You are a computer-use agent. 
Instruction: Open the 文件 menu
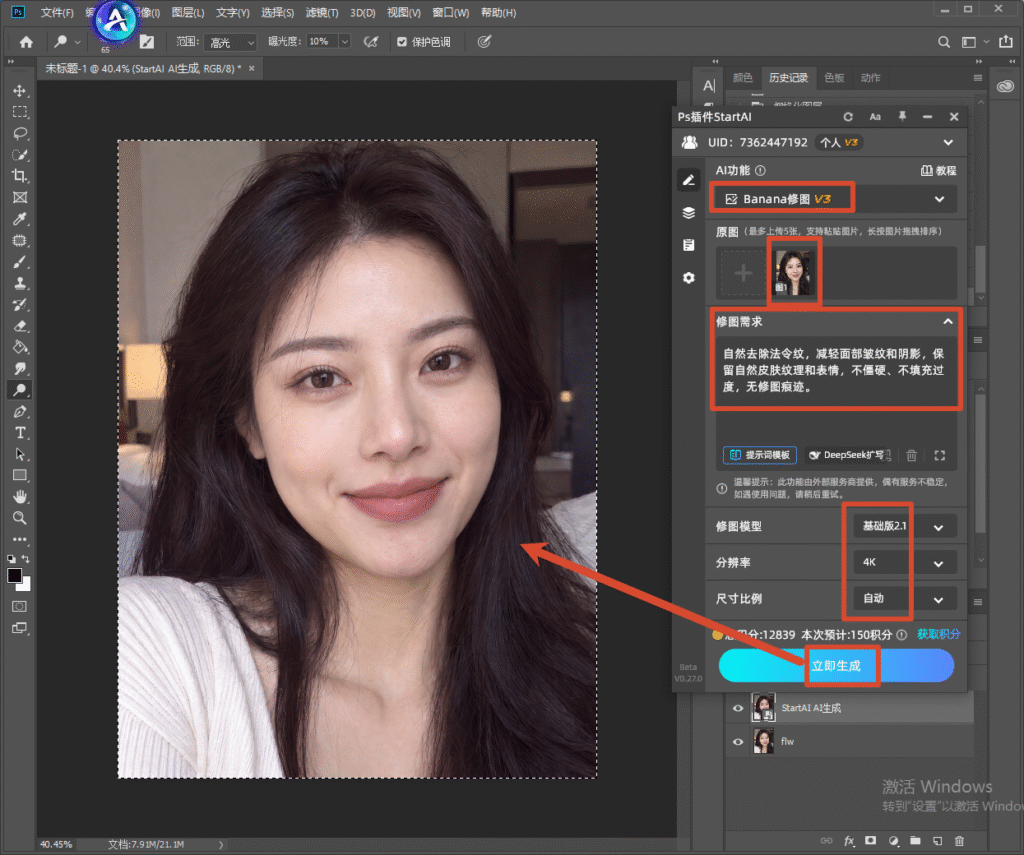coord(57,12)
